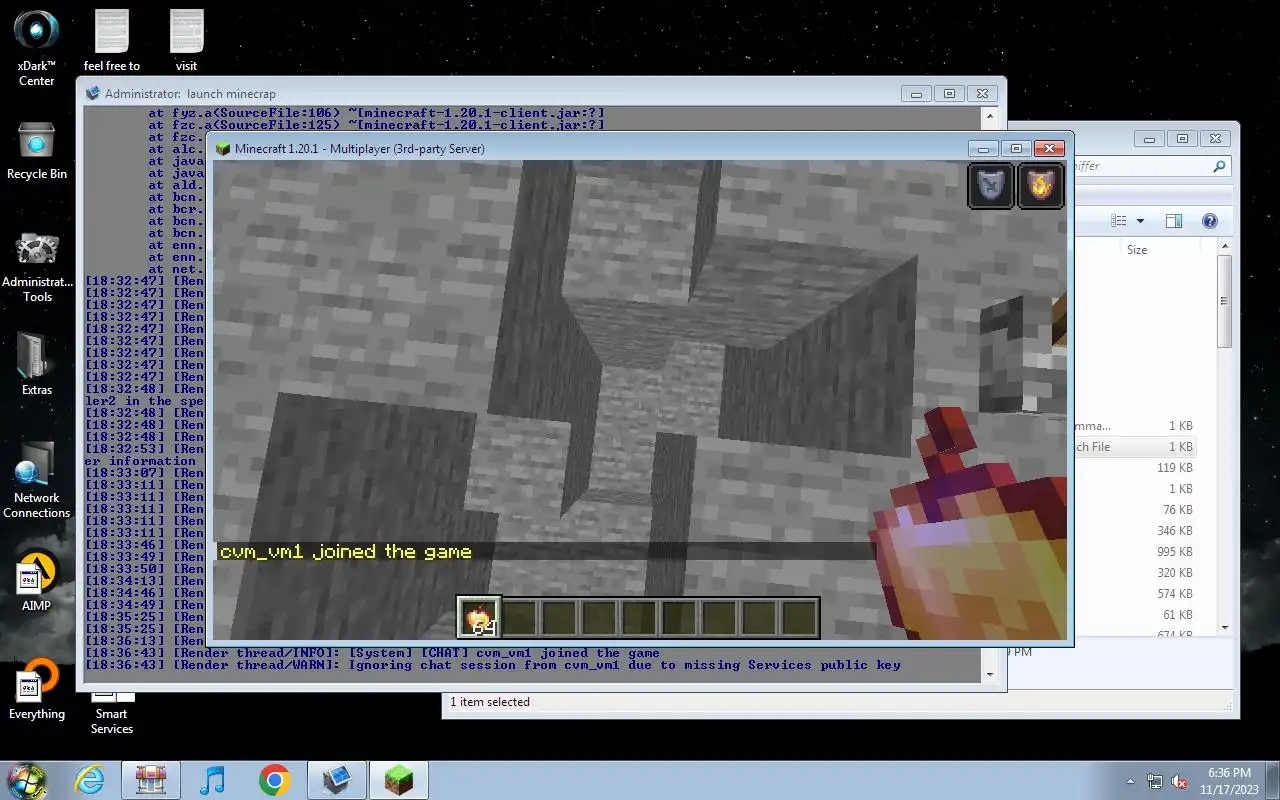Screen dimensions: 1280x800
Task: Change view with Explorer view list icon
Action: (x=1119, y=221)
